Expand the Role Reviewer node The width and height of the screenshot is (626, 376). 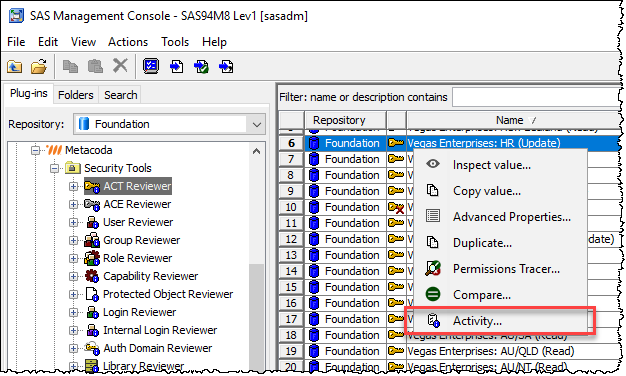[73, 258]
